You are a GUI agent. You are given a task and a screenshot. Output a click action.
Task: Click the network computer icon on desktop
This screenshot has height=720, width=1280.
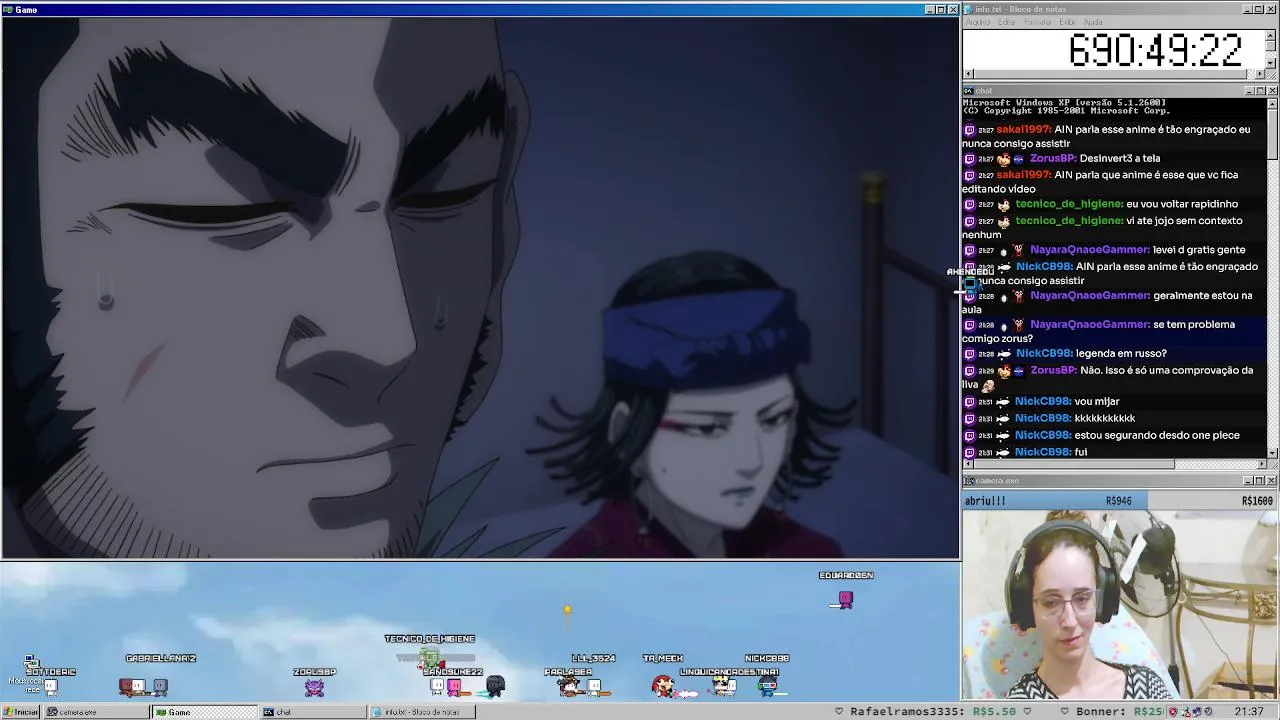[31, 661]
